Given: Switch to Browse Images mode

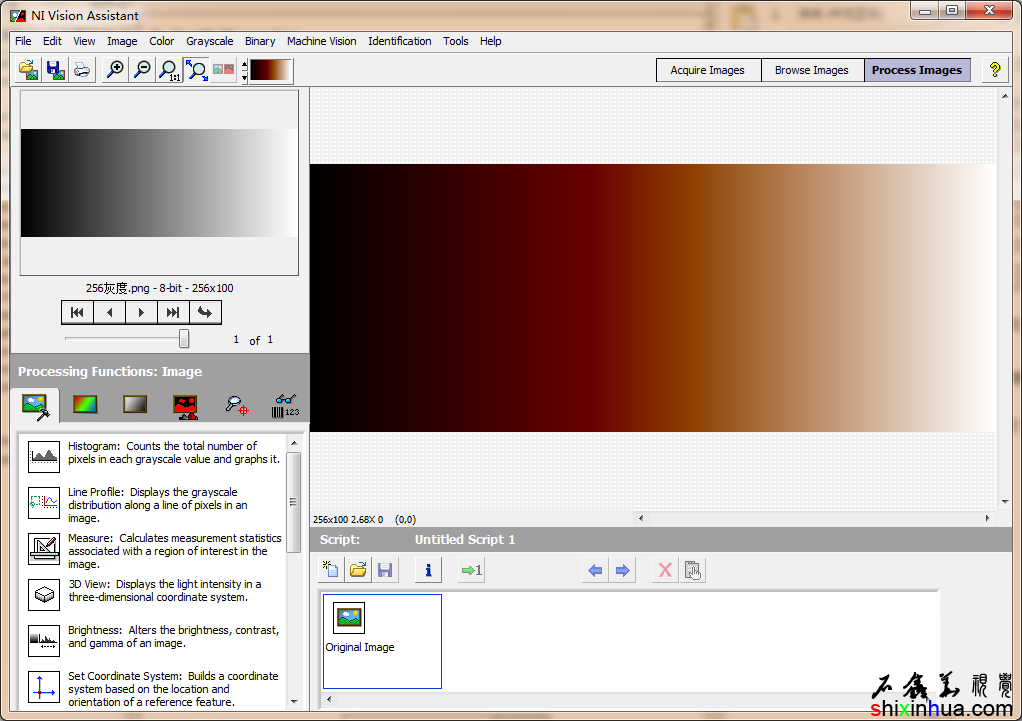Looking at the screenshot, I should point(811,70).
